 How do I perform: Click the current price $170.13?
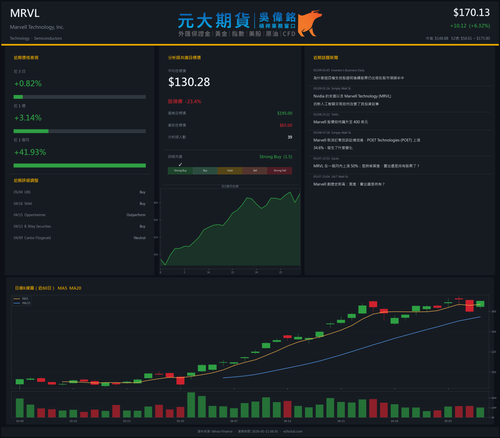point(471,13)
